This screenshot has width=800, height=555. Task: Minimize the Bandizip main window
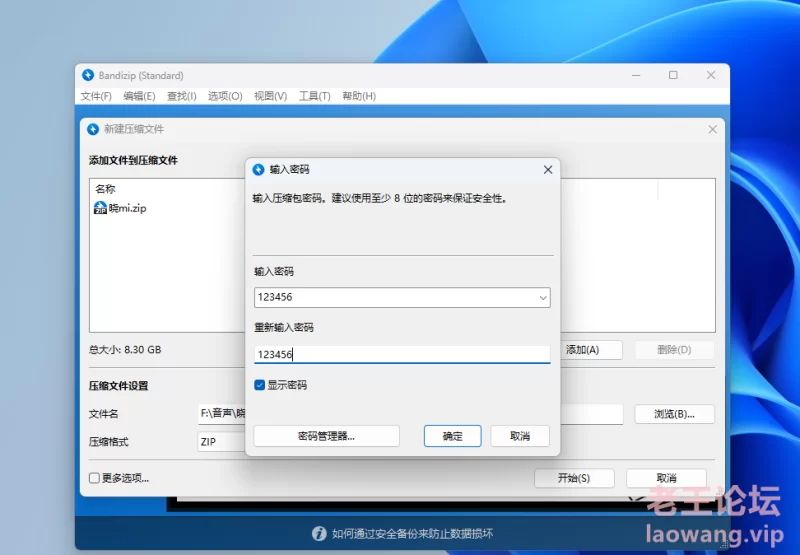[x=636, y=75]
